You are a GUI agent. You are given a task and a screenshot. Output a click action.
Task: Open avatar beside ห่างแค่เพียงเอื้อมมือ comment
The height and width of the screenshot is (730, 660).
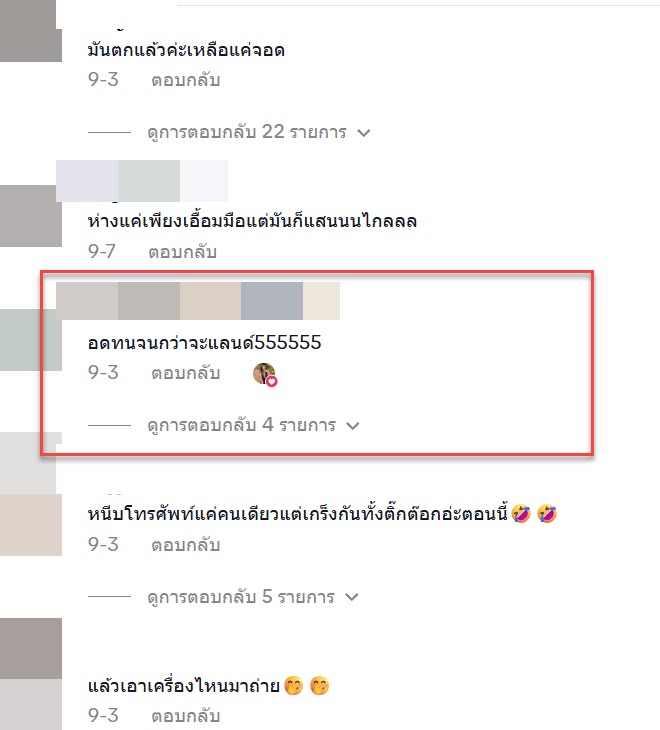(x=31, y=216)
